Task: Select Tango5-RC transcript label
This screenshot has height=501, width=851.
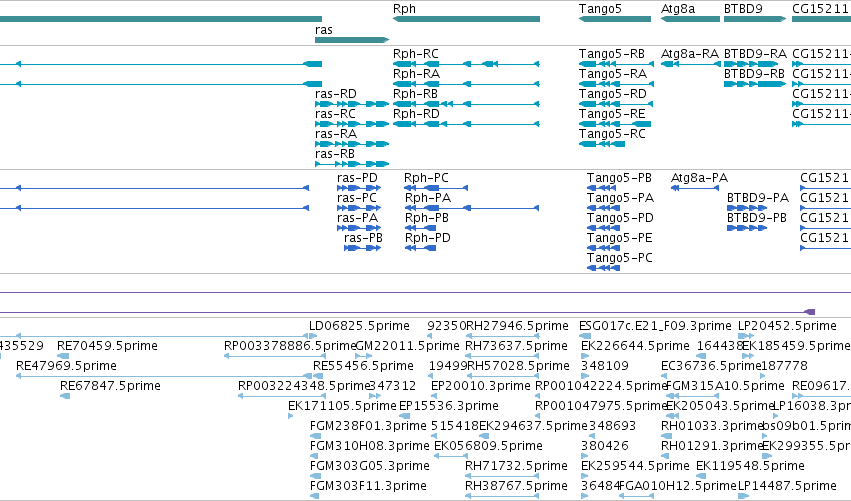Action: tap(612, 134)
